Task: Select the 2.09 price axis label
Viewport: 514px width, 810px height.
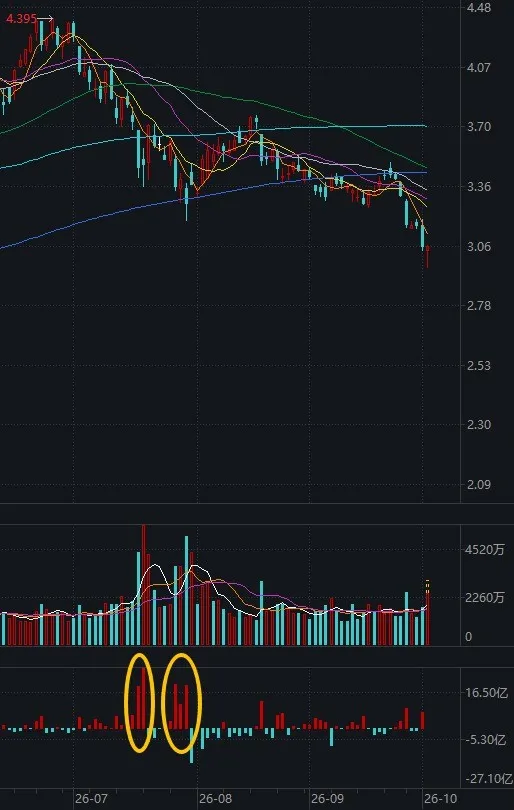Action: [x=478, y=485]
